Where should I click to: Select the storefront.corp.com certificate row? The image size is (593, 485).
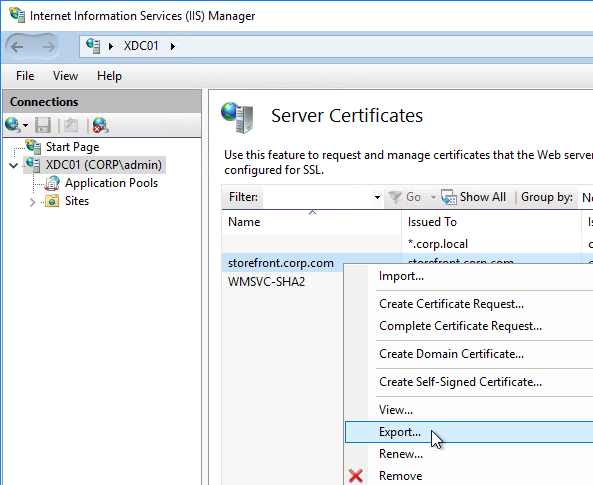click(281, 263)
